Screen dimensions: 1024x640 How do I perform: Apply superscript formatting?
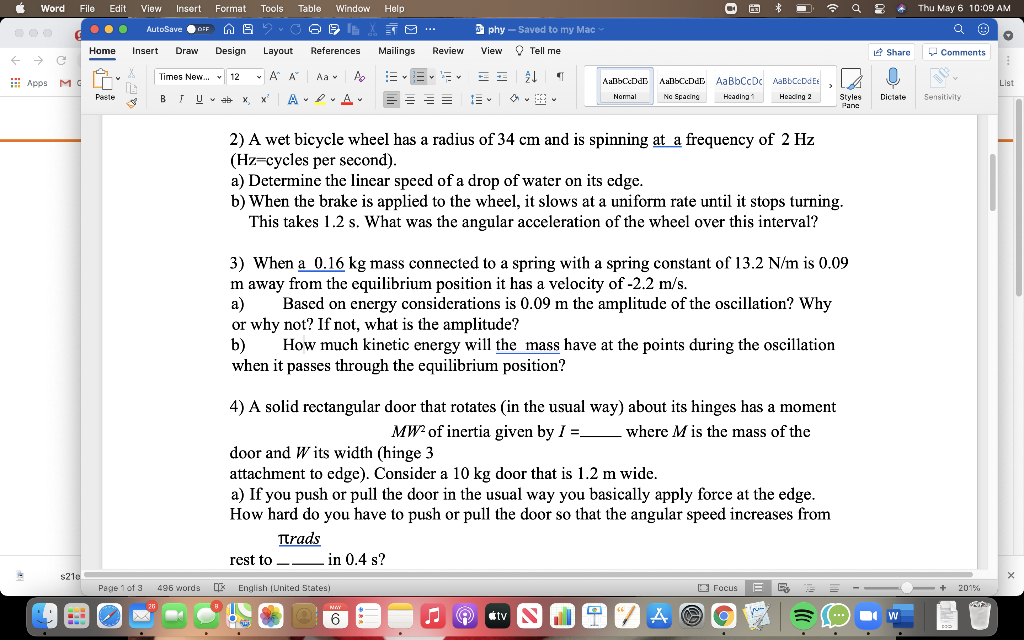[x=263, y=99]
